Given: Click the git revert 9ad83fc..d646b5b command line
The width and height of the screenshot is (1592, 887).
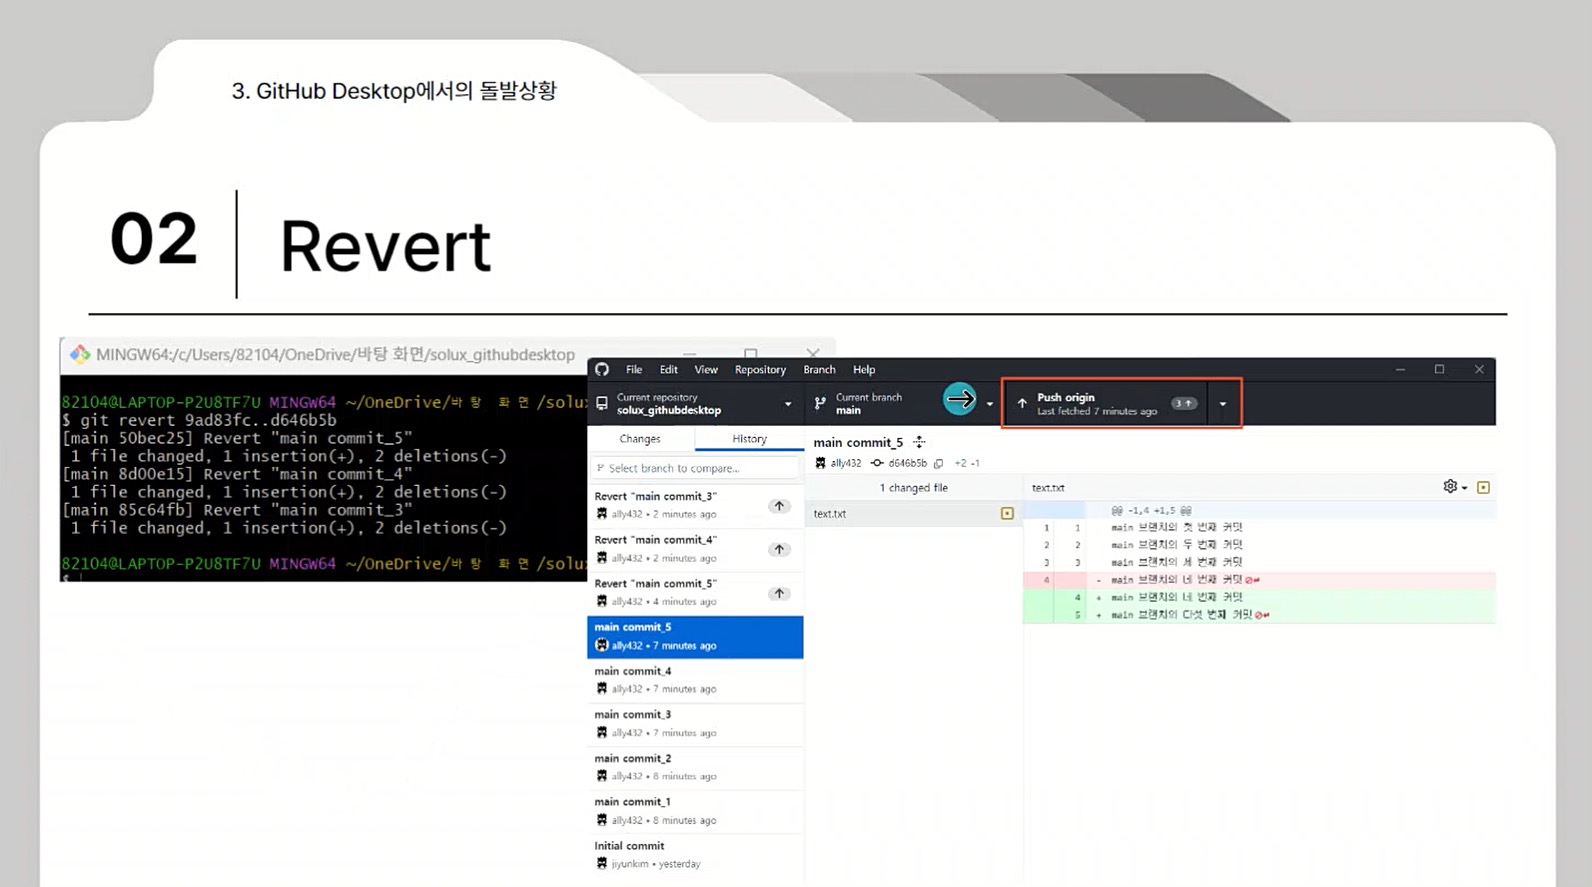Looking at the screenshot, I should pos(199,420).
